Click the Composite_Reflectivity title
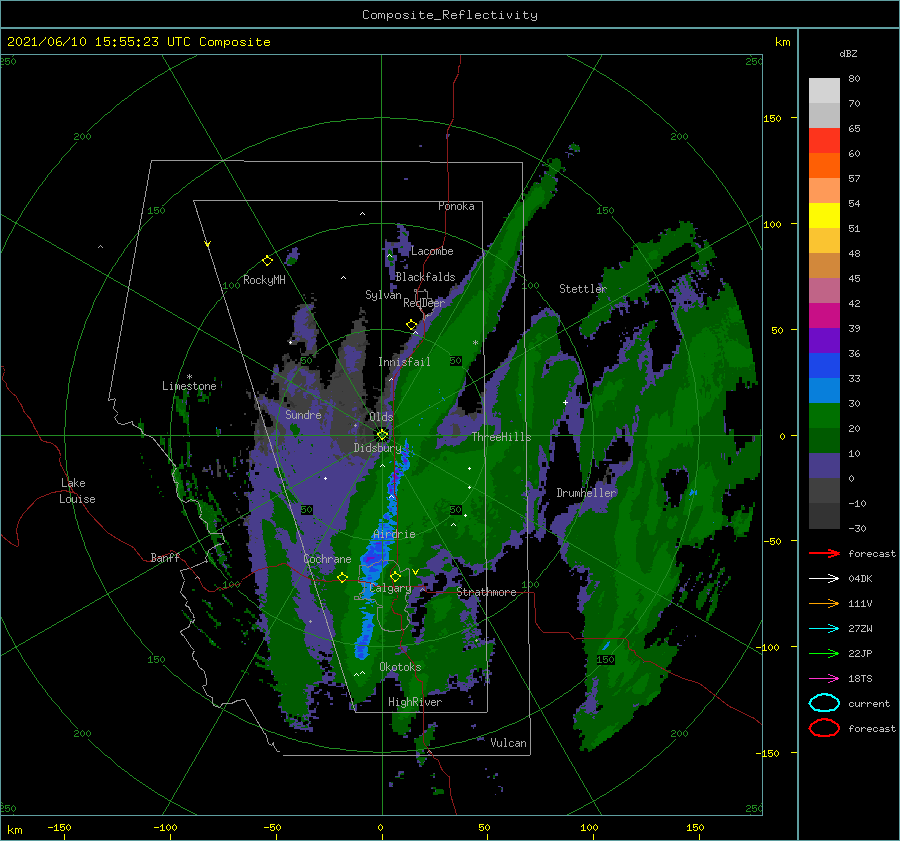Image resolution: width=900 pixels, height=841 pixels. [450, 15]
